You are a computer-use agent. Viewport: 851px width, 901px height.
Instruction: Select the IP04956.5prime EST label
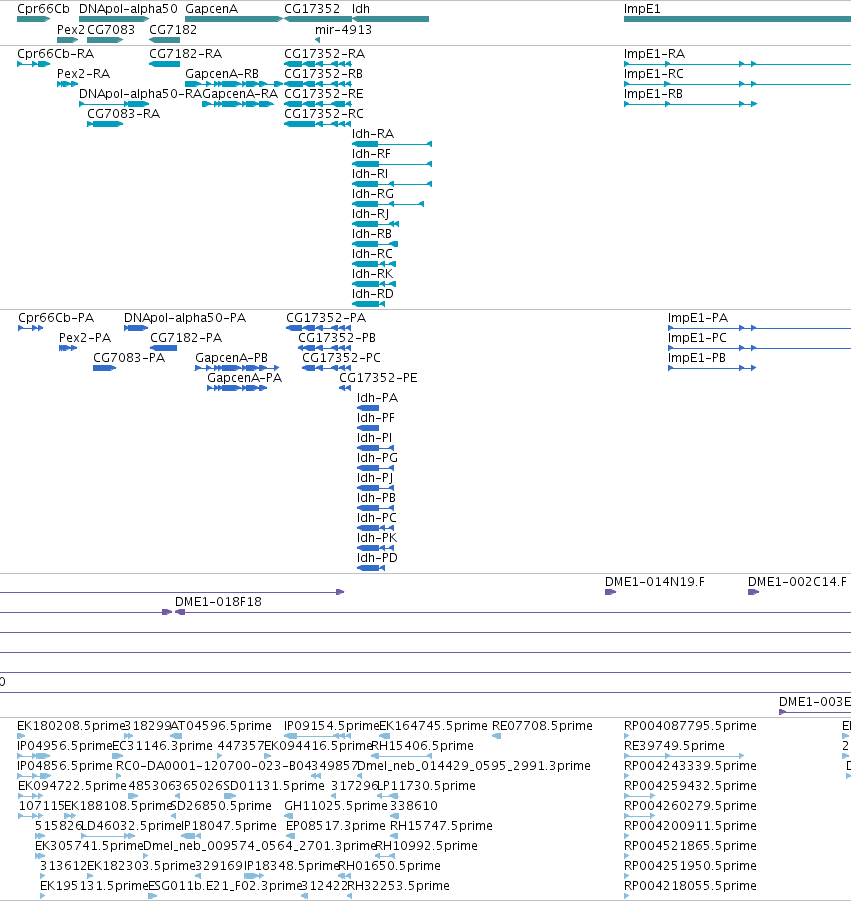click(65, 746)
